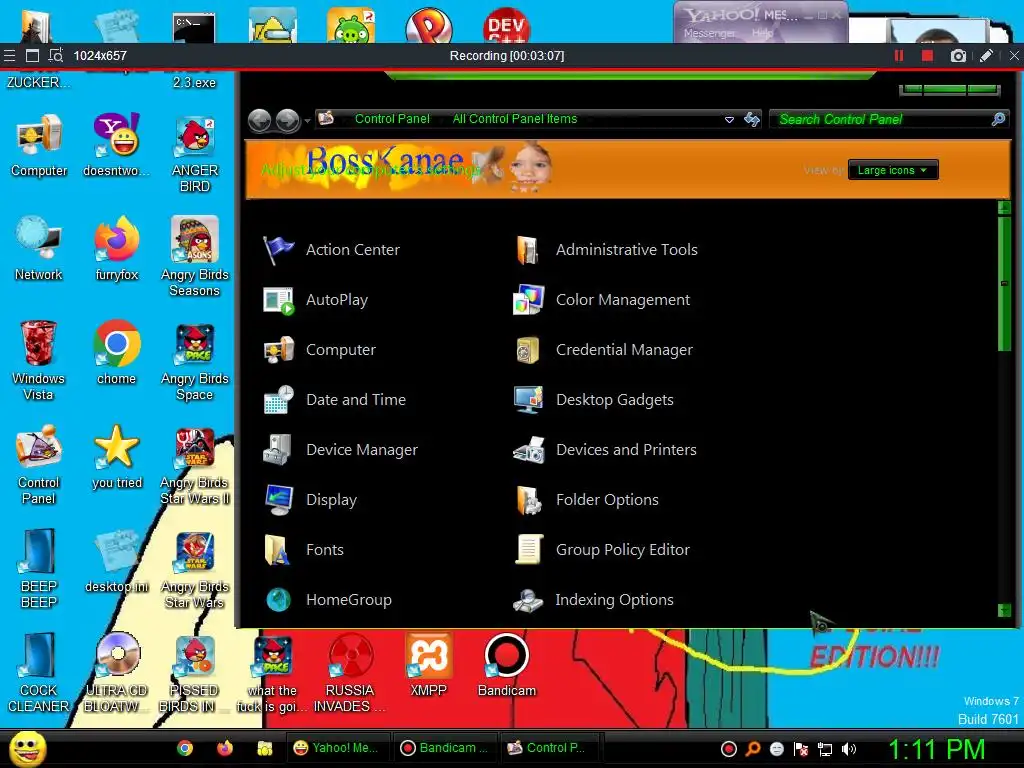Open the Date and Time icon
This screenshot has height=768, width=1024.
pos(278,400)
